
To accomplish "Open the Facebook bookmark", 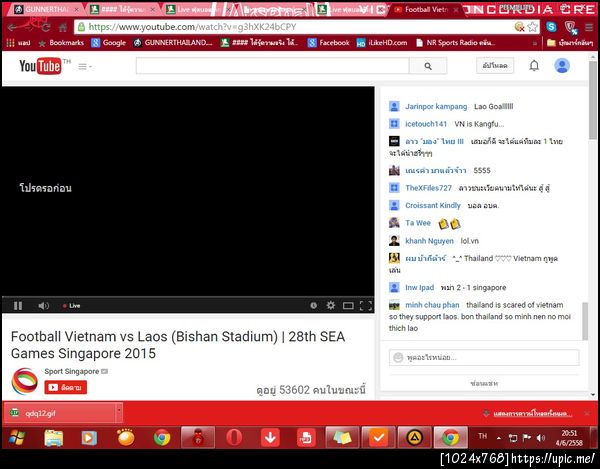I will tap(329, 43).
